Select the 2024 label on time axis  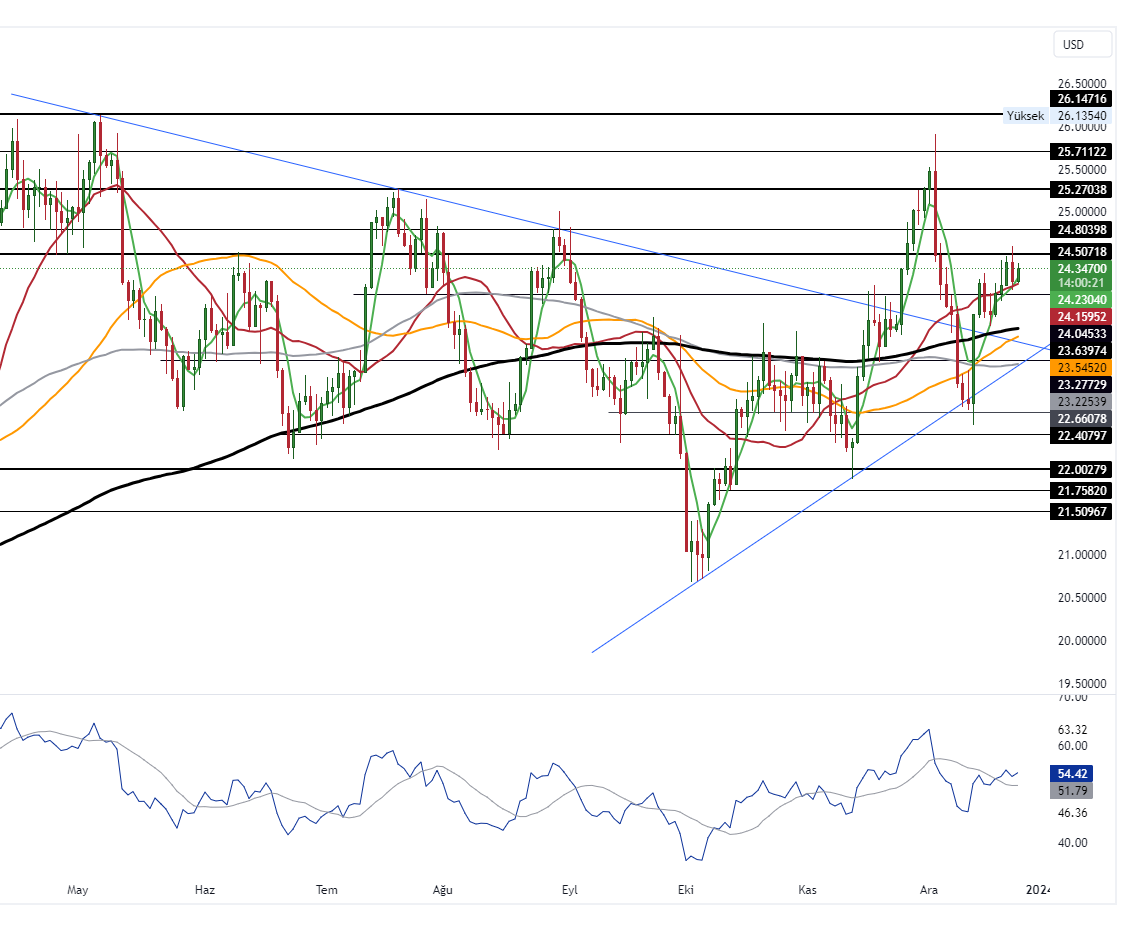1038,890
